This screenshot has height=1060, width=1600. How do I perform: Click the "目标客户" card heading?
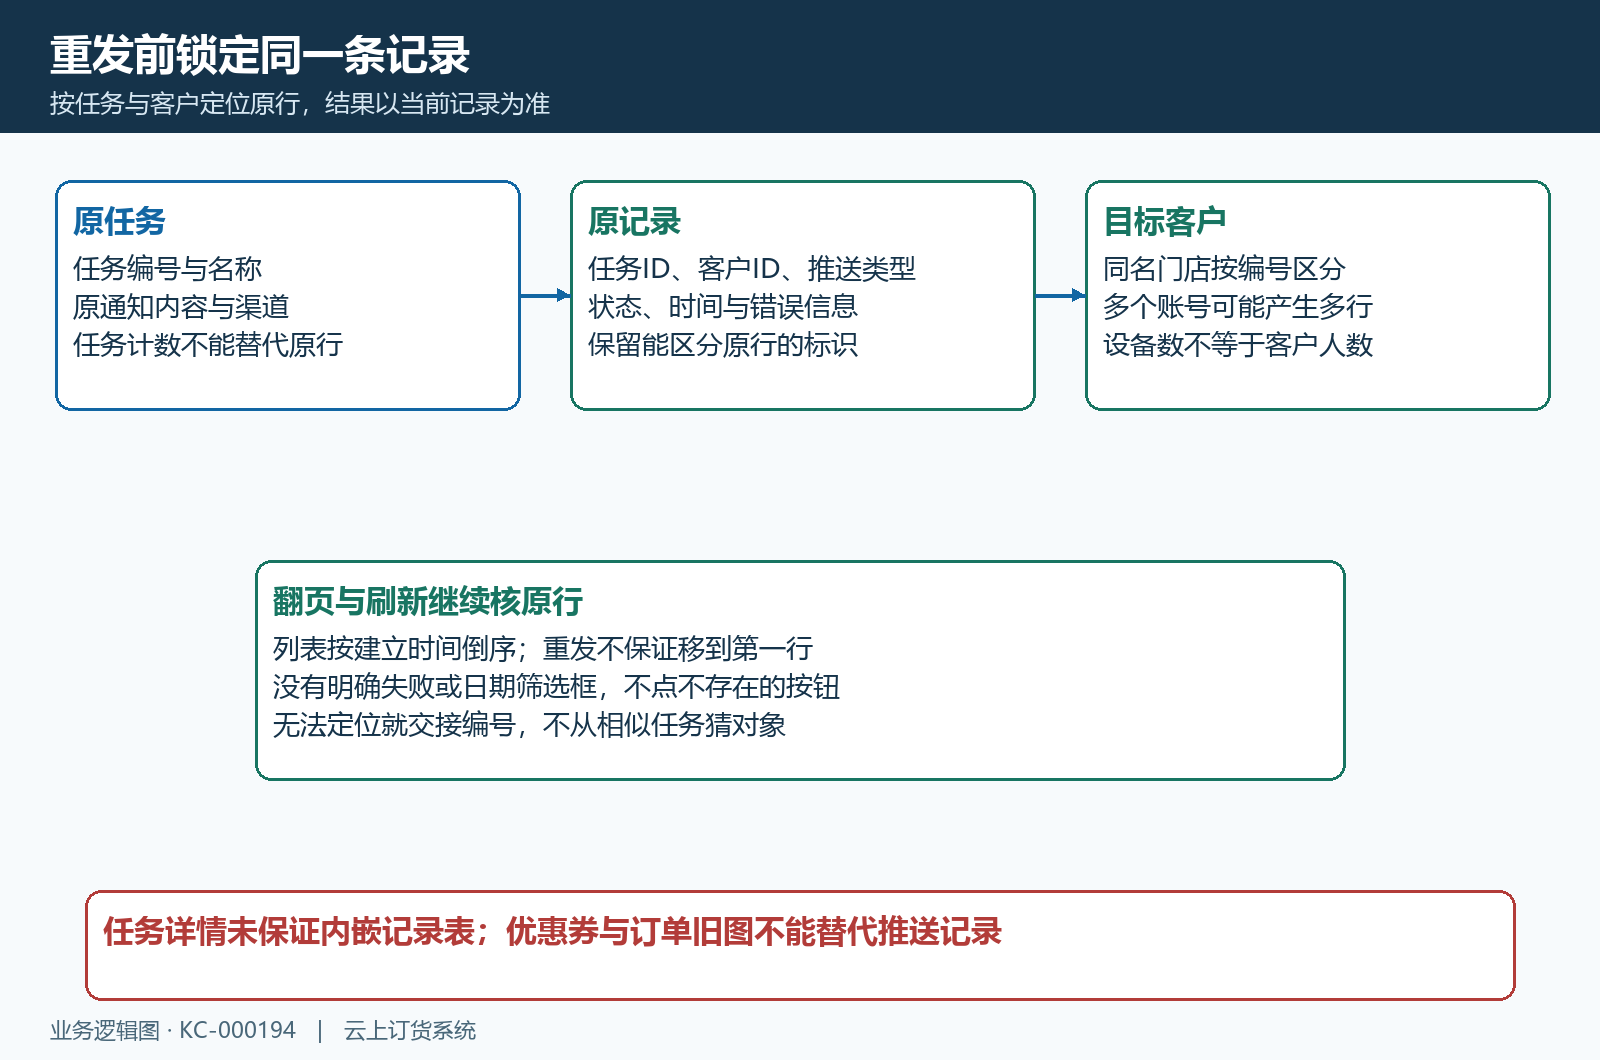click(1165, 221)
